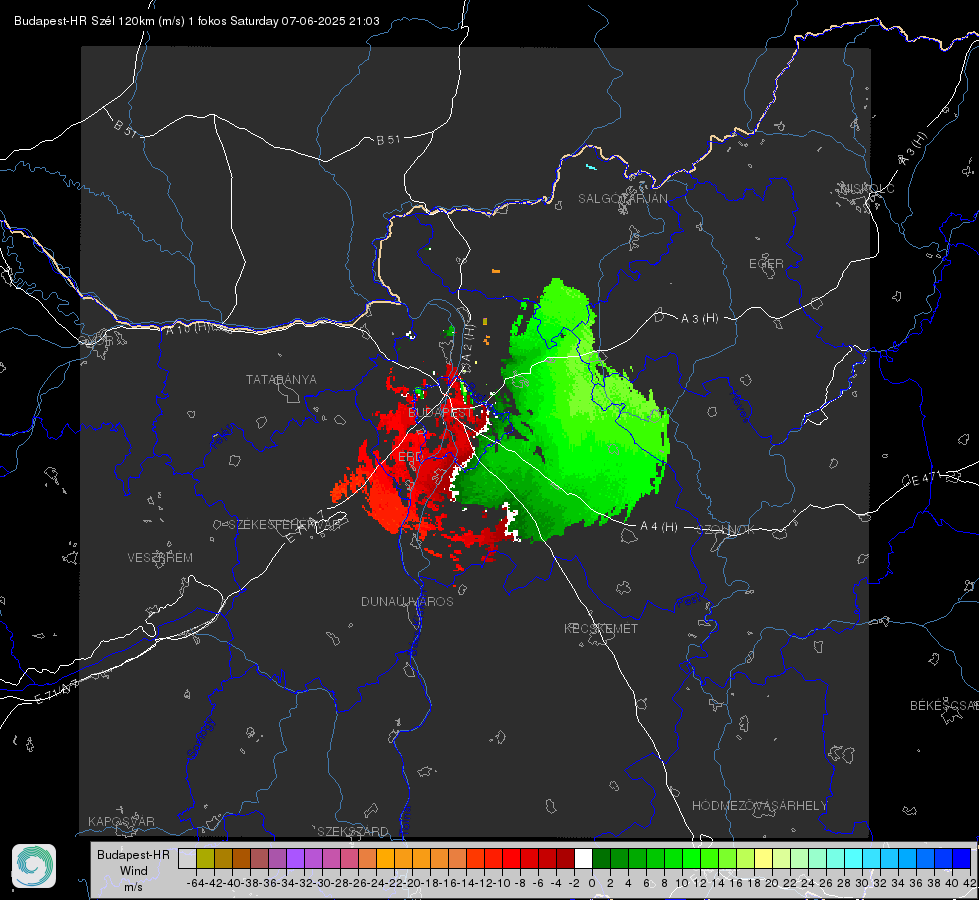Image resolution: width=979 pixels, height=900 pixels.
Task: Click the '-64' legend value label
Action: (196, 883)
